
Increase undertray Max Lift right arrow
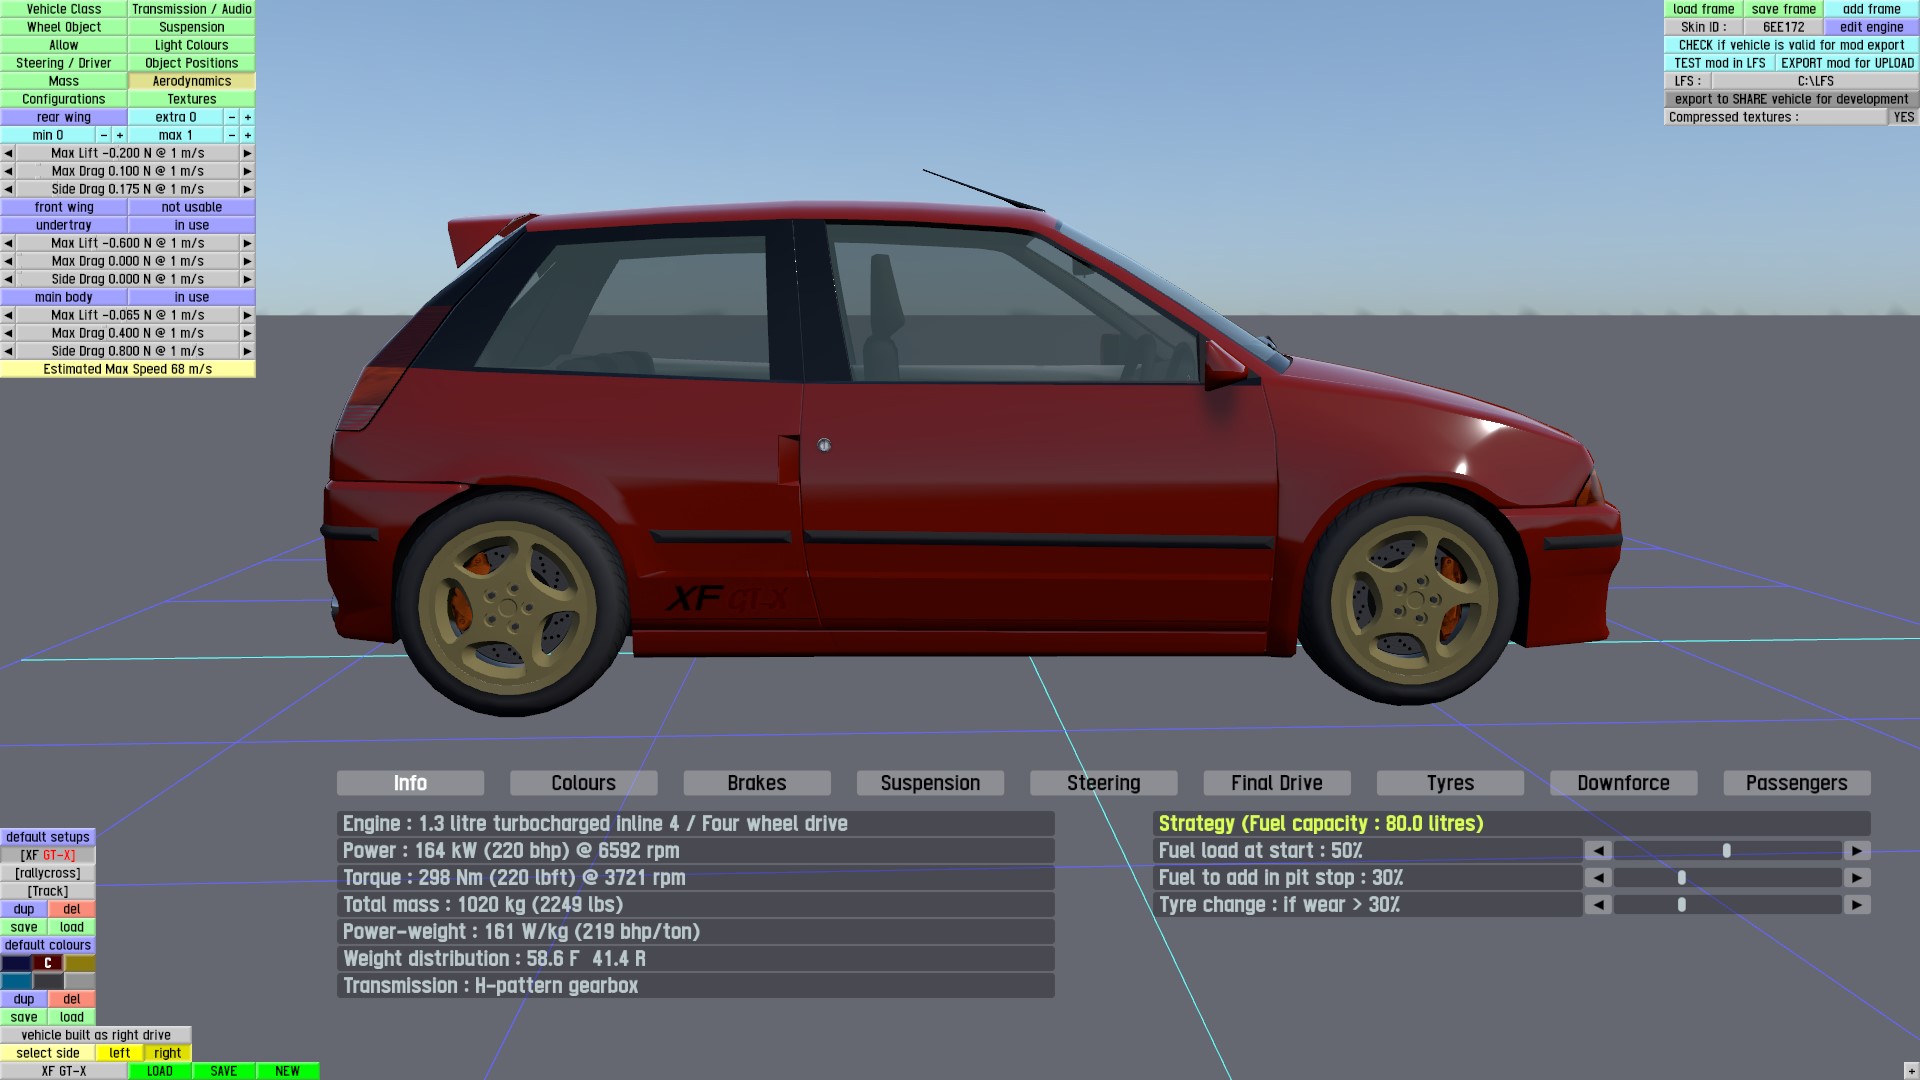click(247, 243)
